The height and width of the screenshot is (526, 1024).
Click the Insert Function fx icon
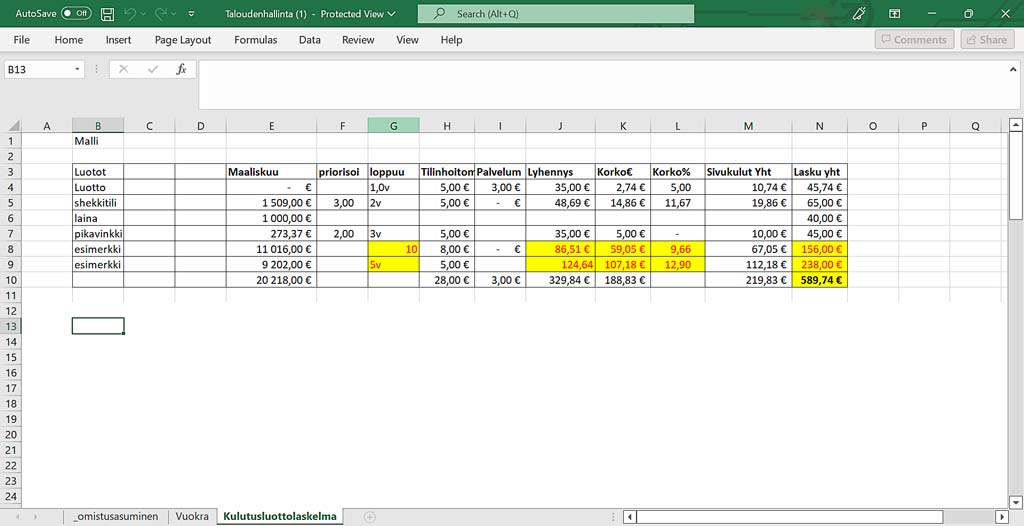point(182,69)
